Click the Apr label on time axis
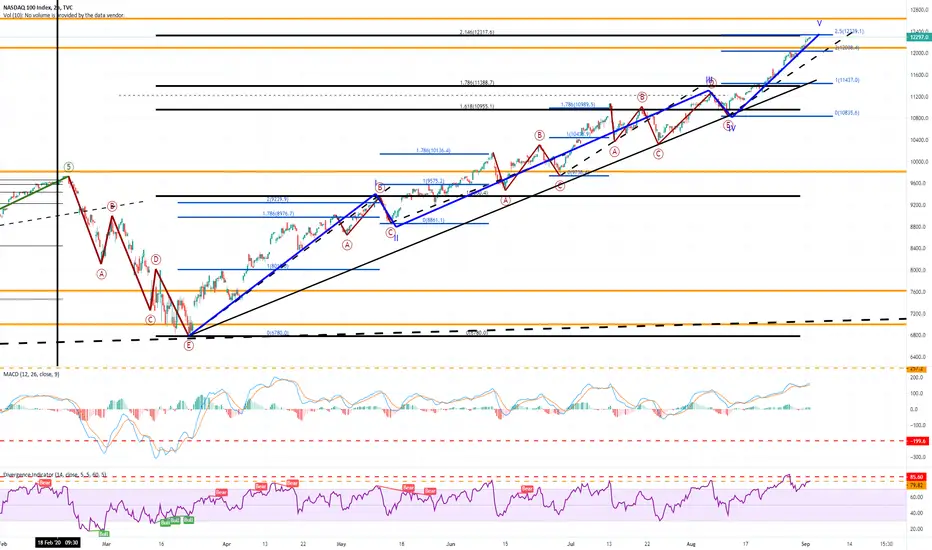 tap(226, 543)
